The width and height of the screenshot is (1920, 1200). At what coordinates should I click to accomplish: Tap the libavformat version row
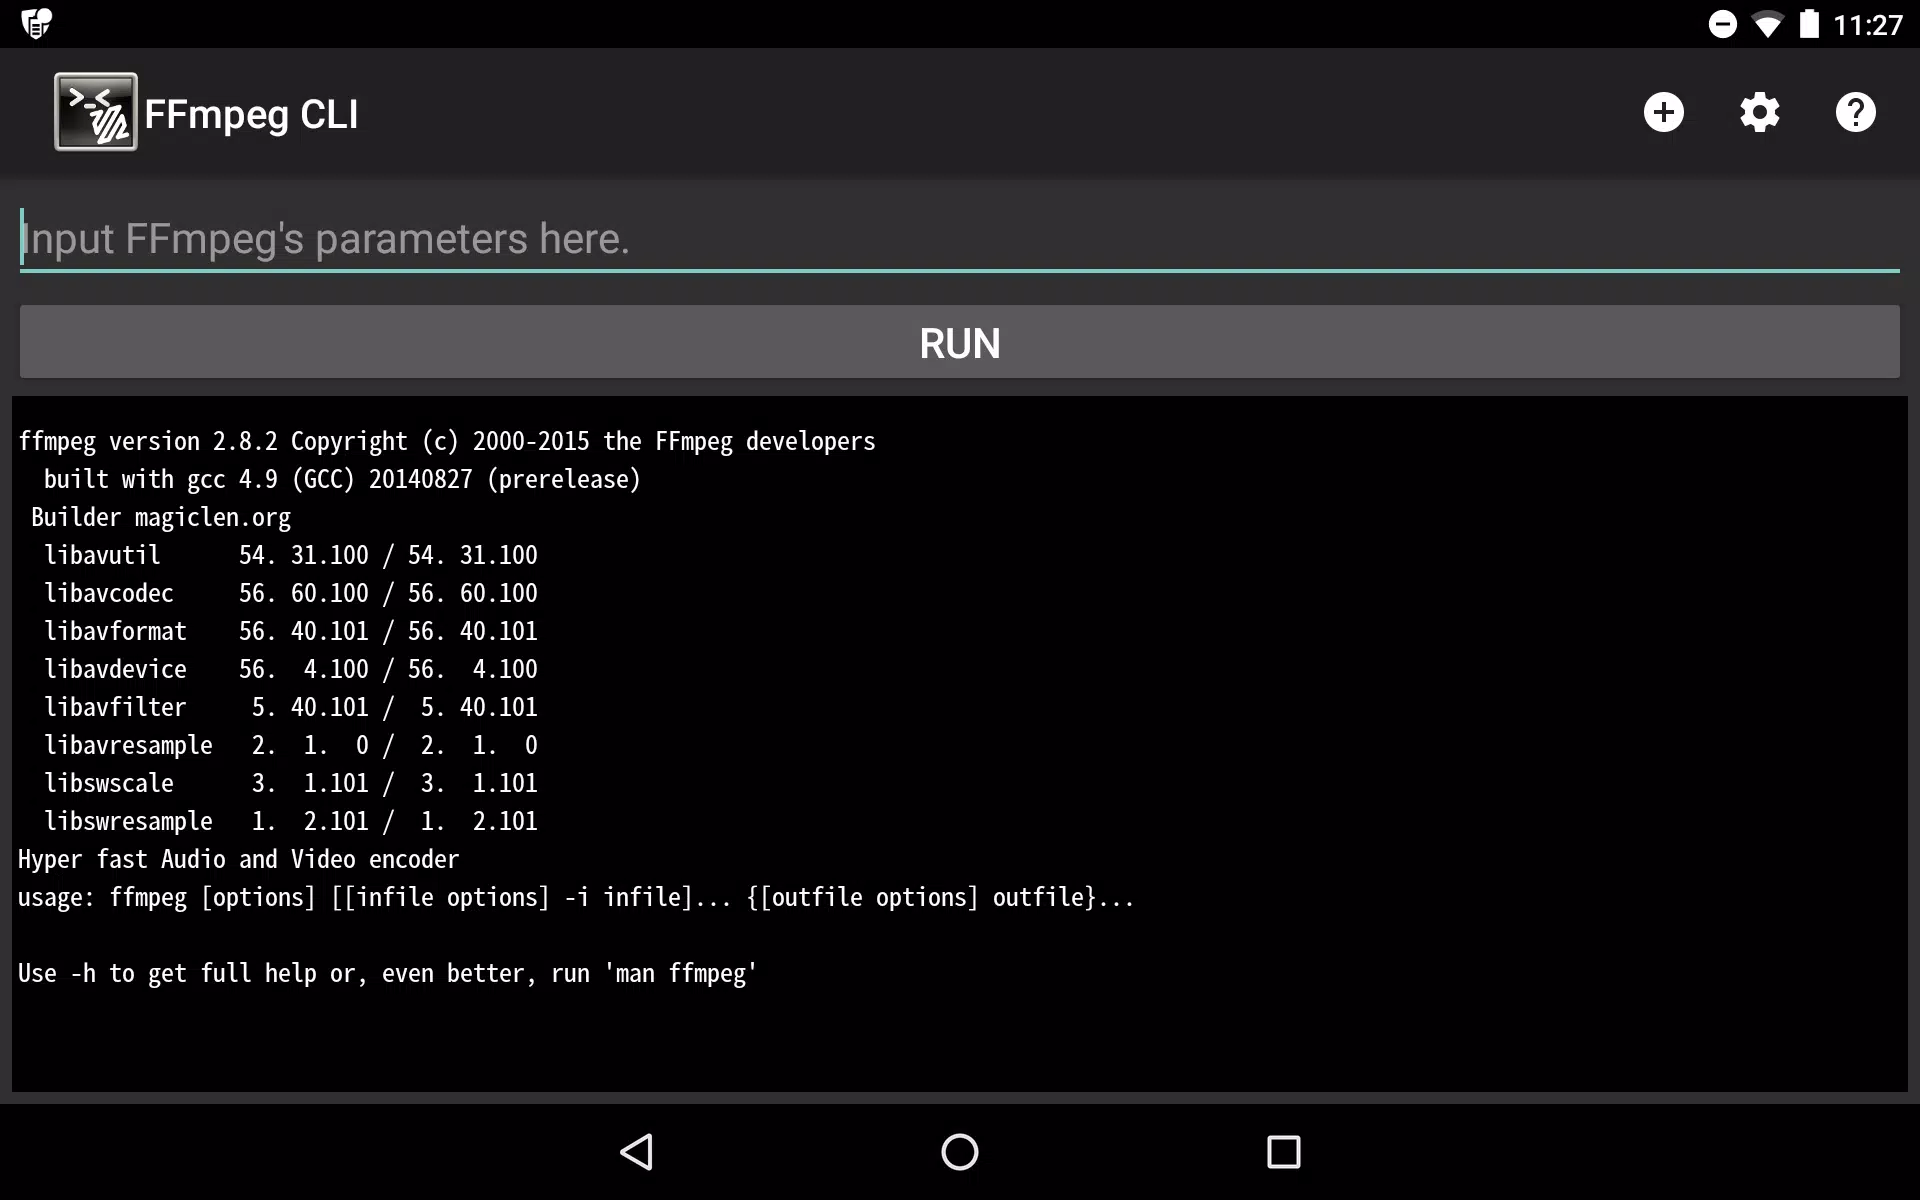(291, 631)
